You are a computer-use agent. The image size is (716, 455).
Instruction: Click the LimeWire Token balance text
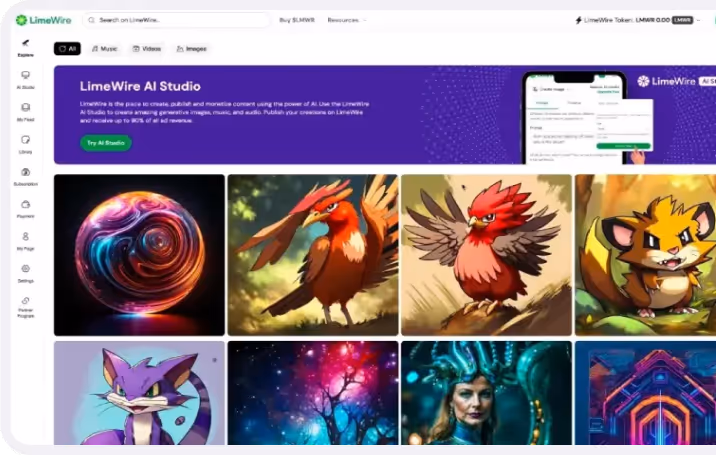click(x=626, y=20)
